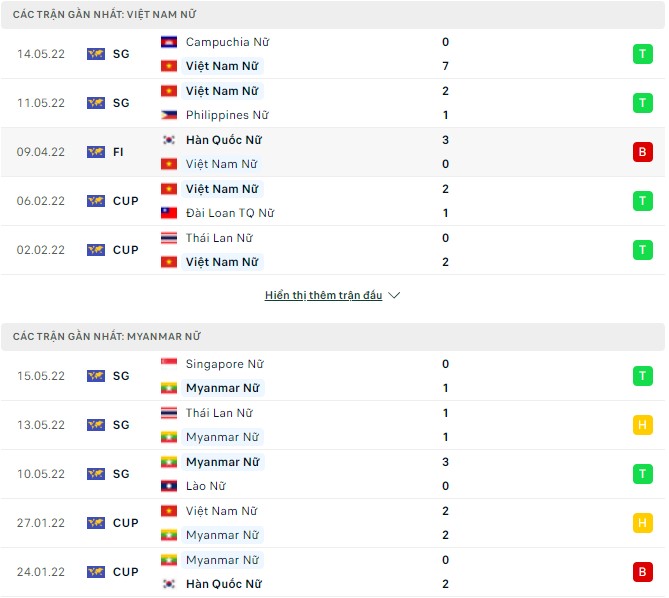Viewport: 669px width, 598px height.
Task: Click the Philippines Nữ flag icon
Action: coord(169,115)
